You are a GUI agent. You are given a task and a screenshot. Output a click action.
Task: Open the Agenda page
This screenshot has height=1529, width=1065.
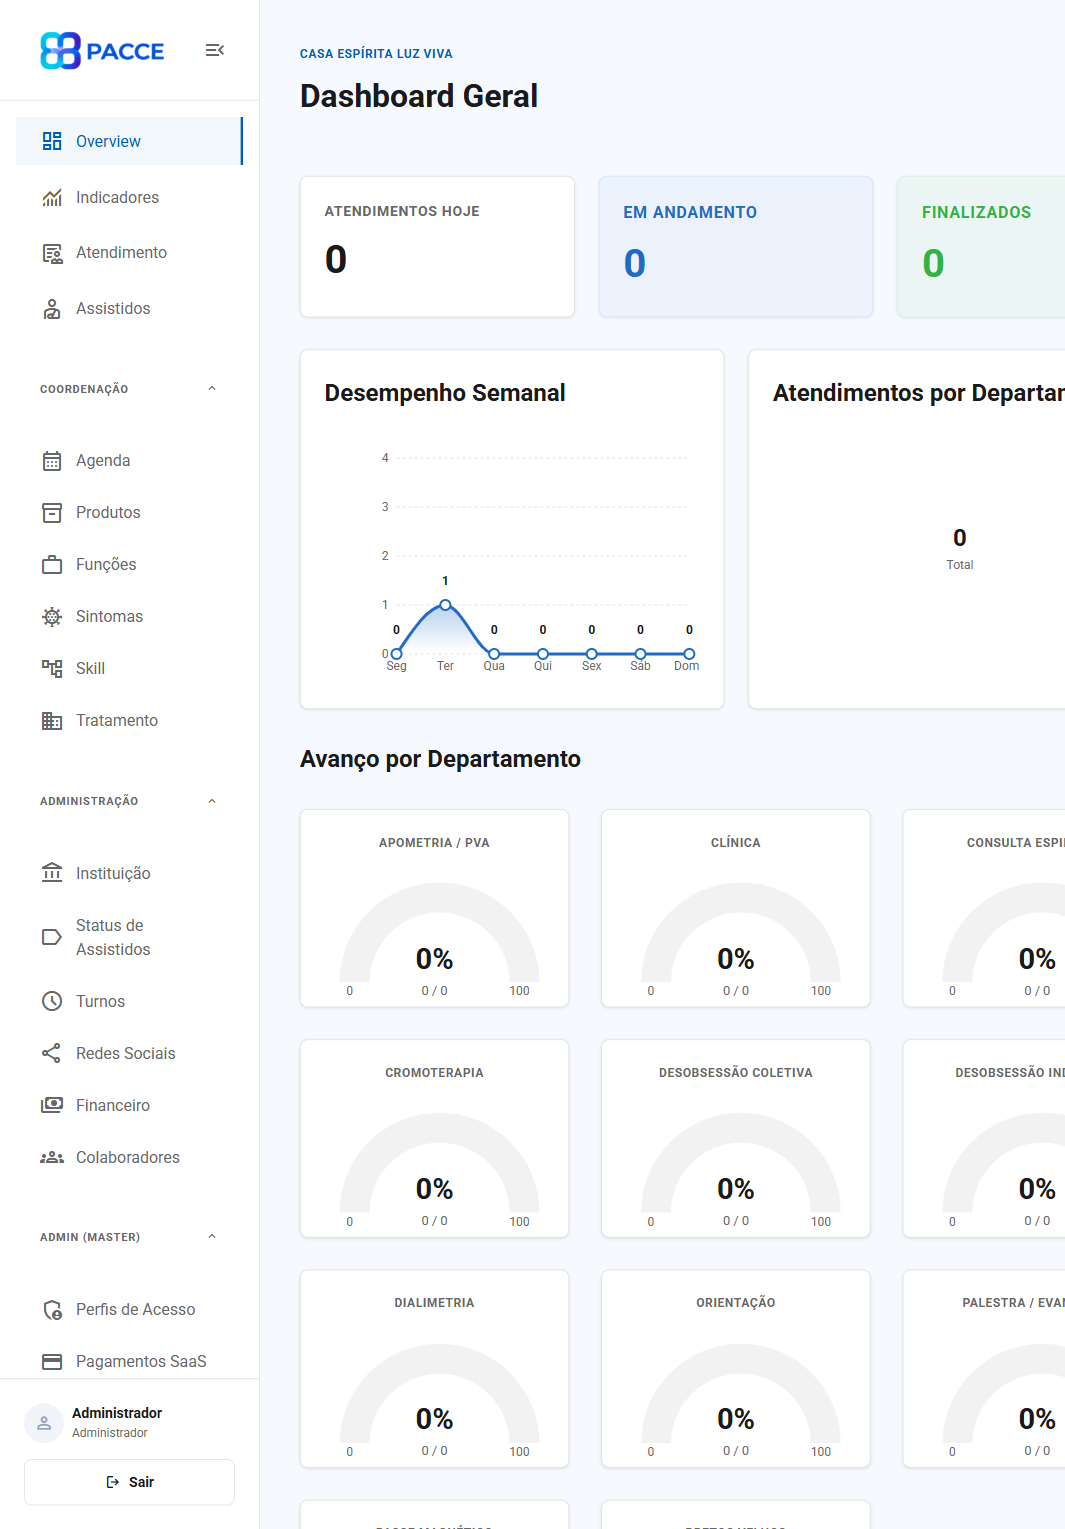129,461
